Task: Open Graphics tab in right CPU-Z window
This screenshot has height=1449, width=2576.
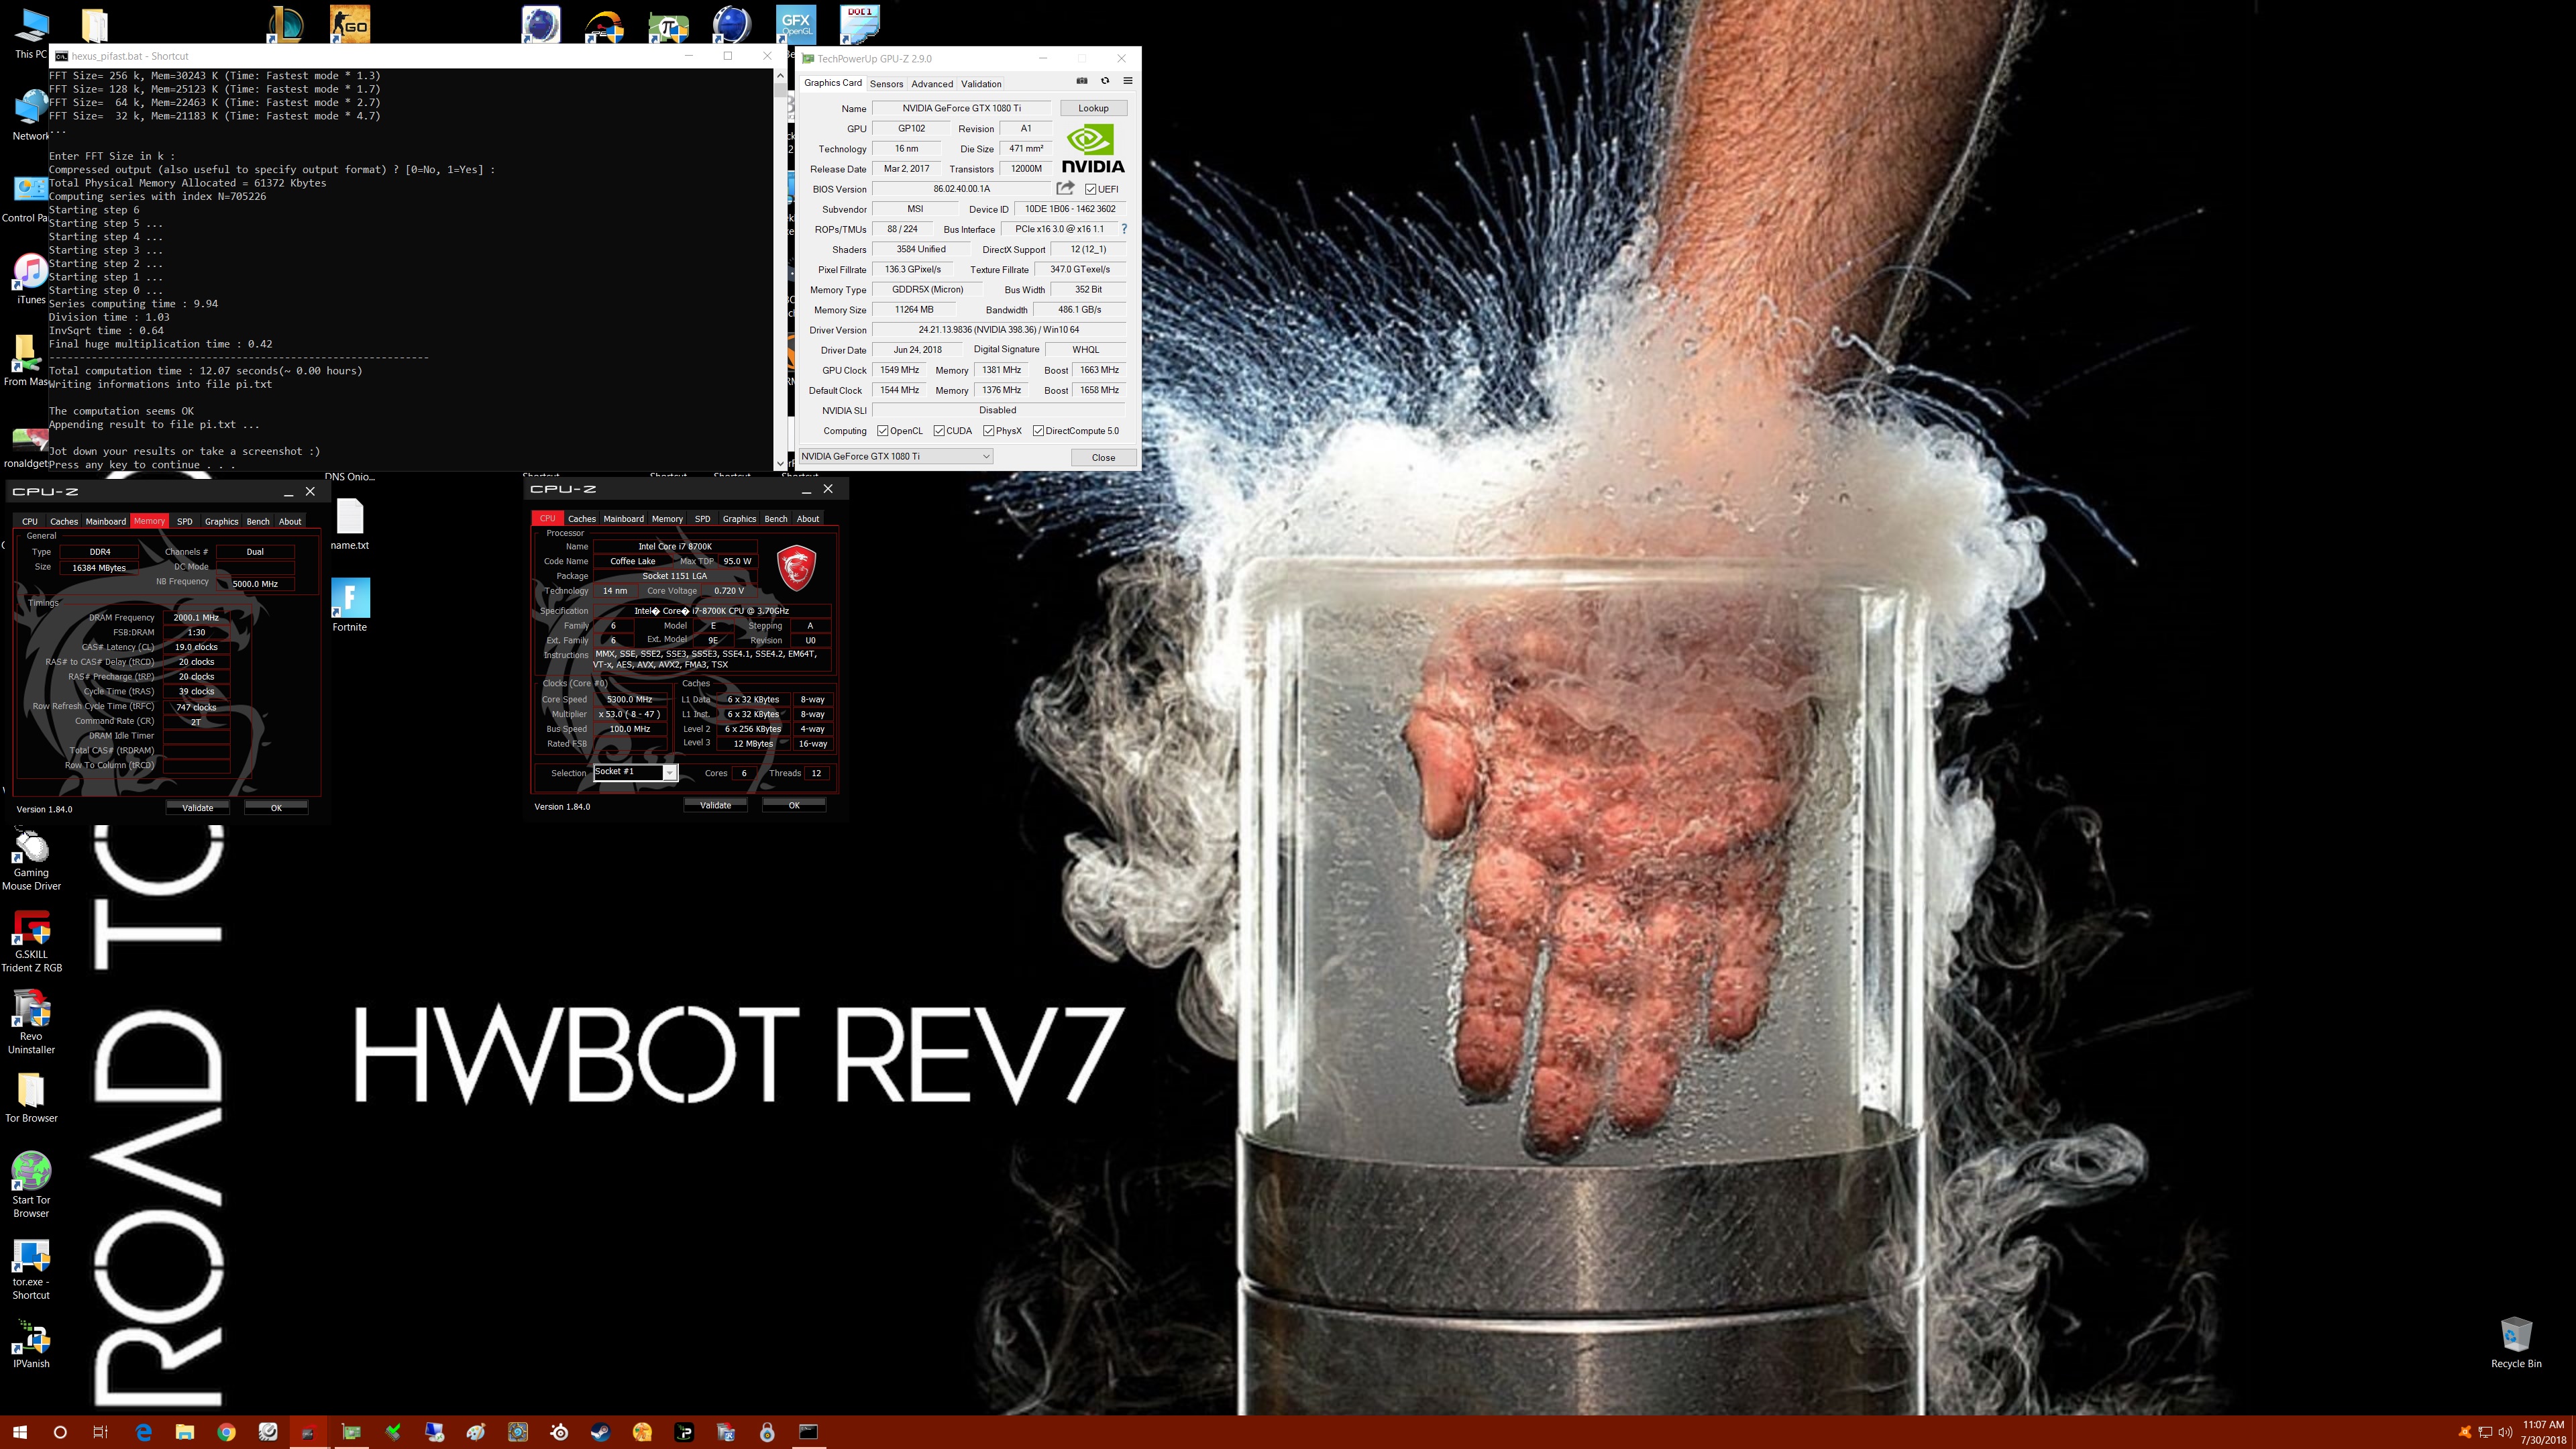Action: [739, 518]
